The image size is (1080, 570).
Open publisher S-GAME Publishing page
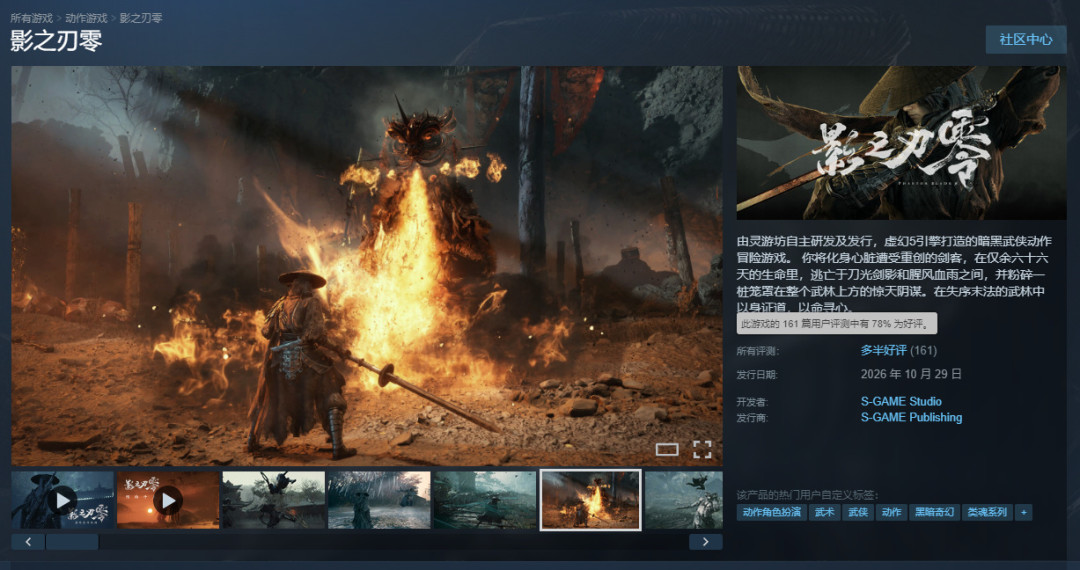911,417
